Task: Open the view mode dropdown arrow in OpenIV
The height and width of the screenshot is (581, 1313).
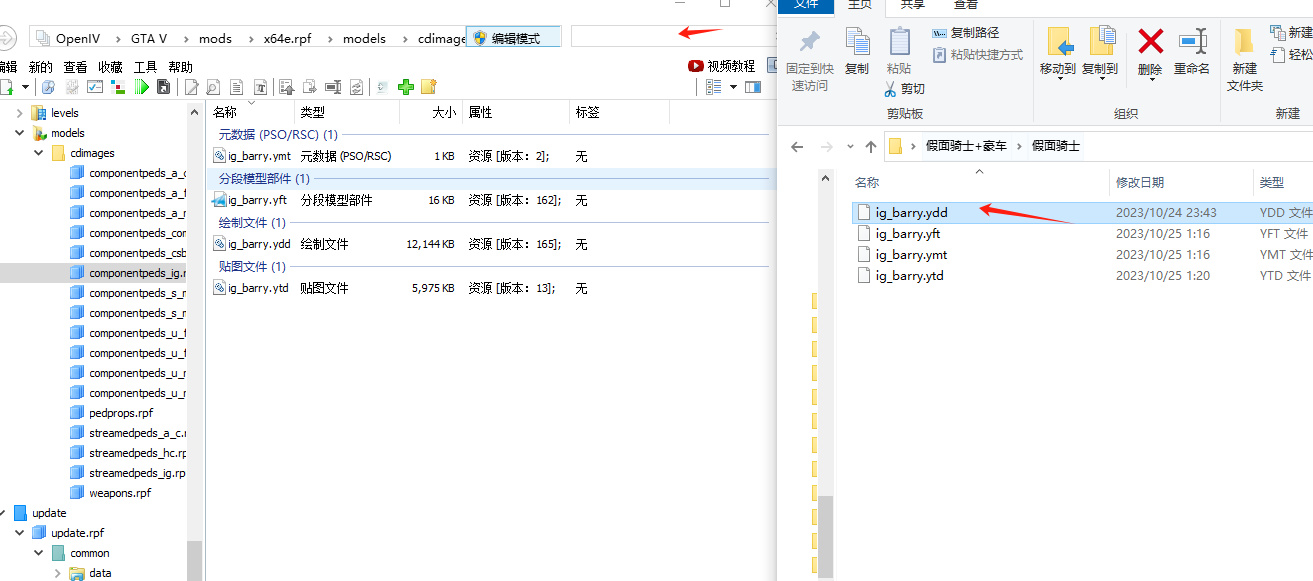Action: coord(733,87)
